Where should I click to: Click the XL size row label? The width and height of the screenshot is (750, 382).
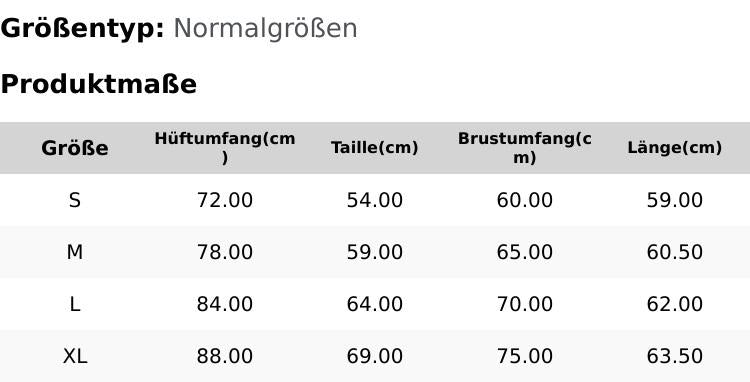(x=75, y=356)
